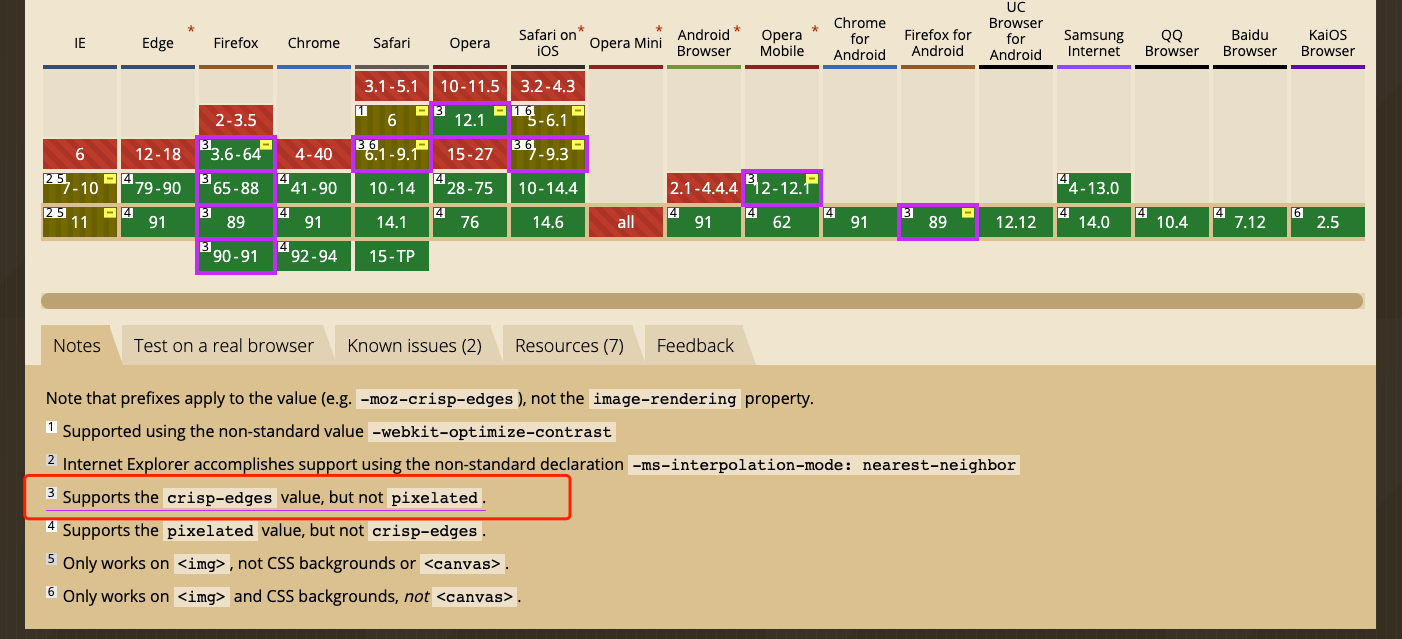Select the Safari 3.1-5.1 version cell
This screenshot has width=1402, height=639.
[x=392, y=86]
